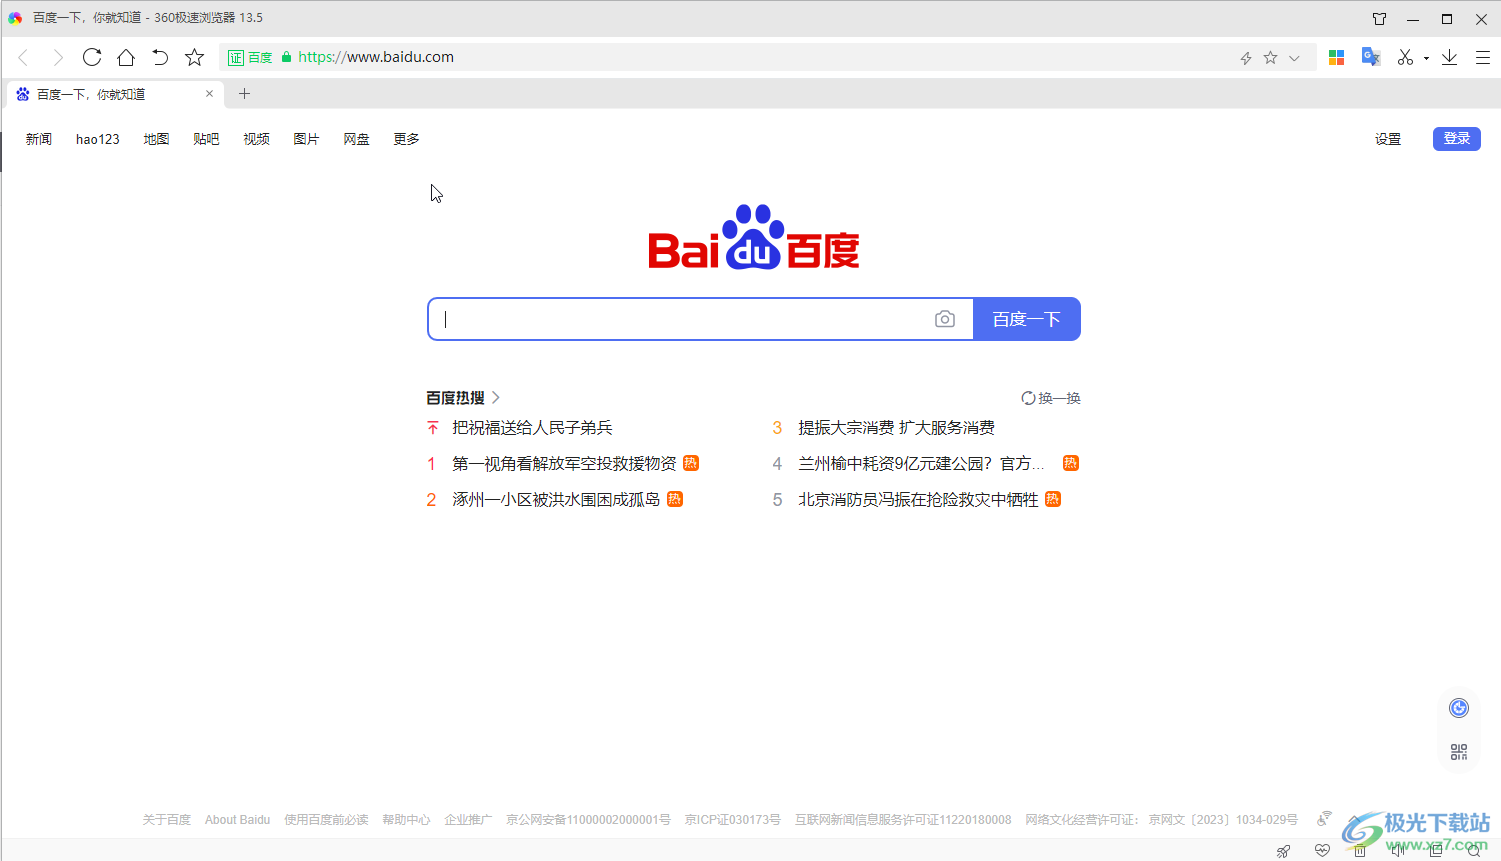Open 京公网安备11000002000001号 footer link

point(588,820)
